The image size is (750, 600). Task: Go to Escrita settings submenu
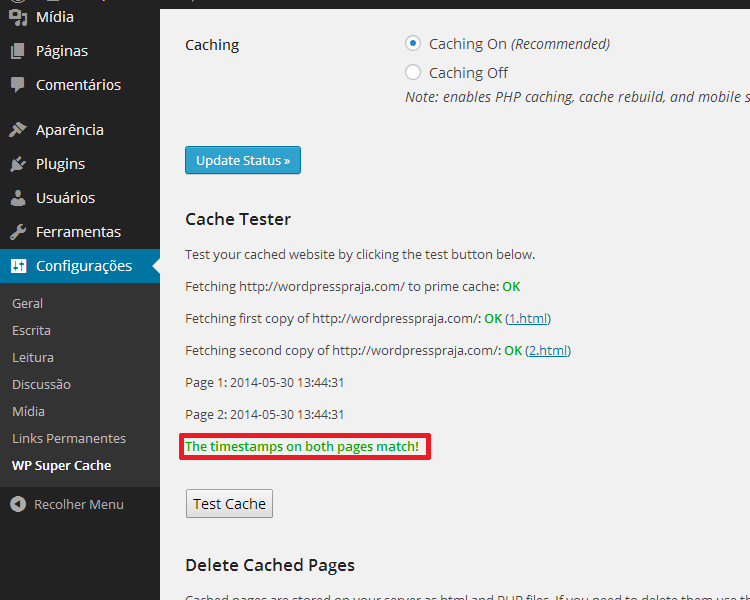pos(32,330)
